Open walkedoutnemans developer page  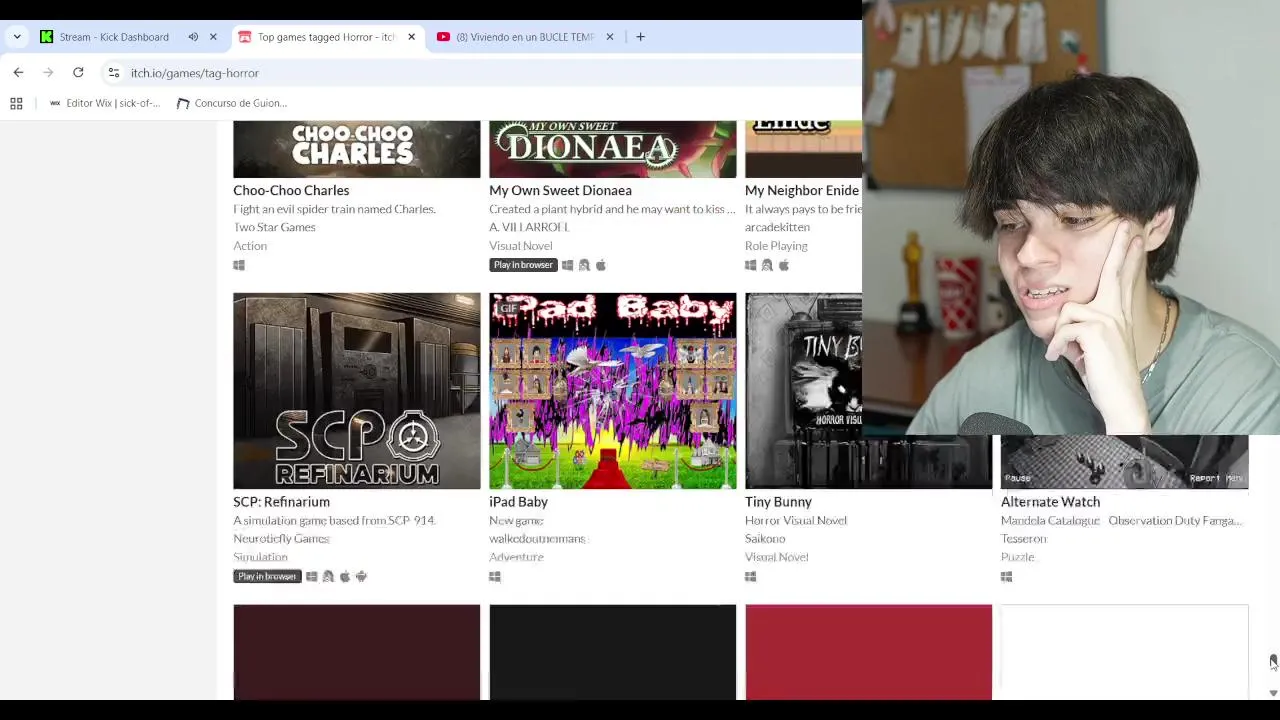click(537, 539)
